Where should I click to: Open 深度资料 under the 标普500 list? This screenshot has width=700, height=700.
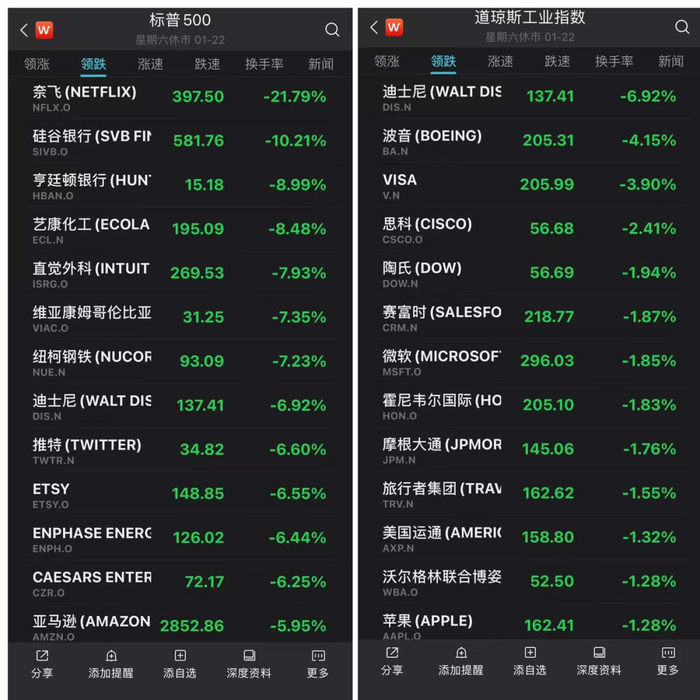(x=248, y=662)
